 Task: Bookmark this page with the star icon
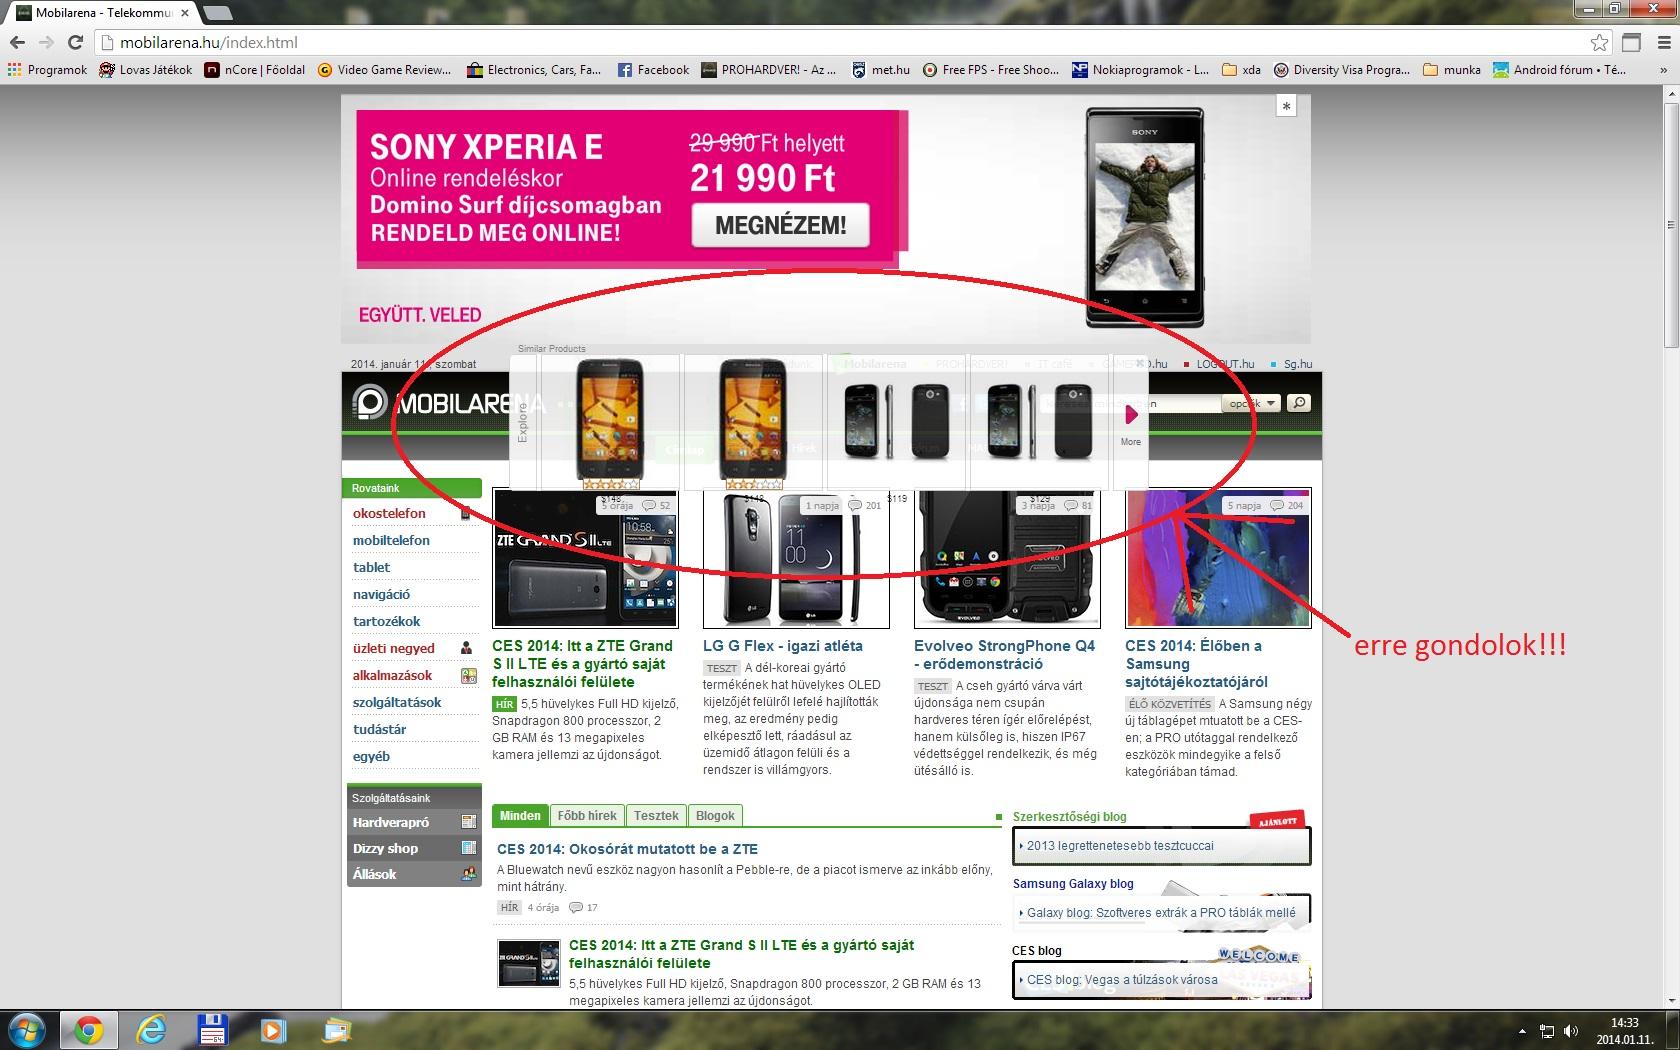pyautogui.click(x=1600, y=42)
